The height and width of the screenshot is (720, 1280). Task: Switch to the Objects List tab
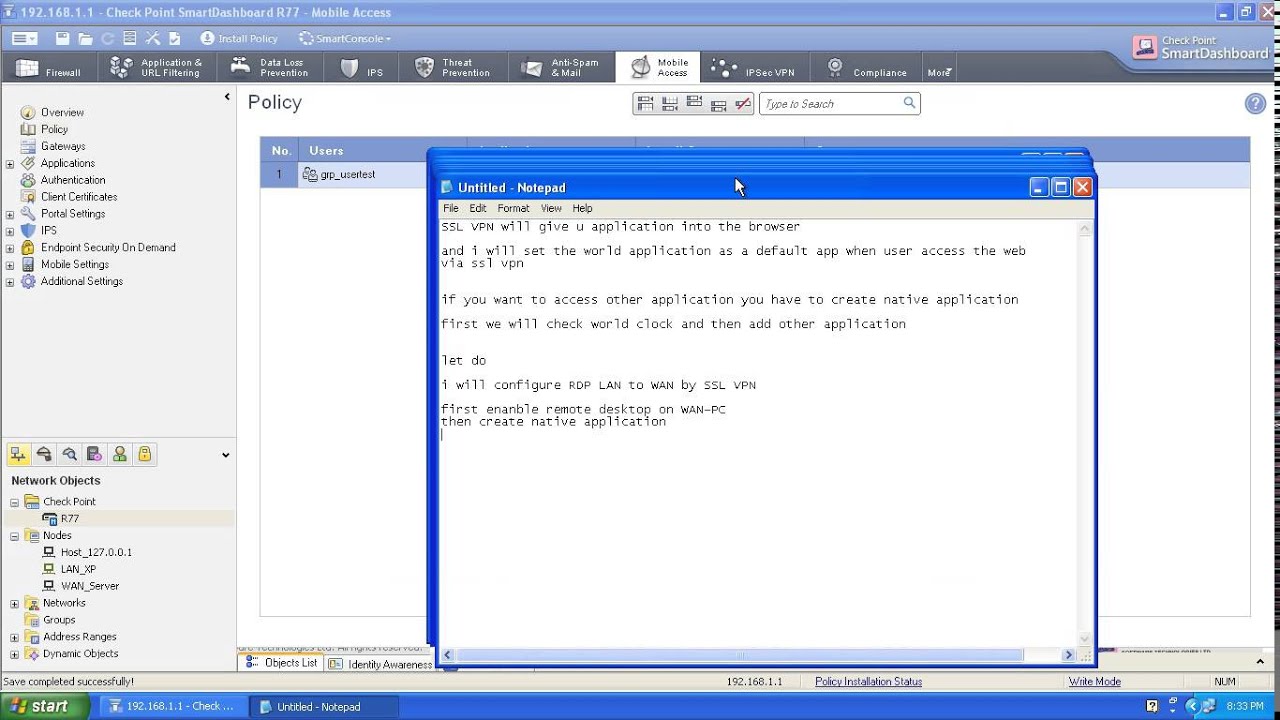point(282,663)
